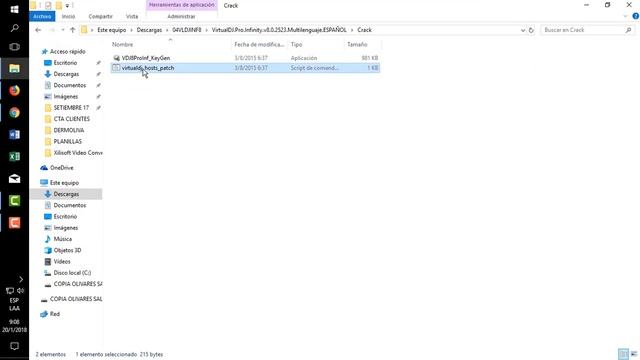Show hidden tray icons chevron

click(21, 279)
